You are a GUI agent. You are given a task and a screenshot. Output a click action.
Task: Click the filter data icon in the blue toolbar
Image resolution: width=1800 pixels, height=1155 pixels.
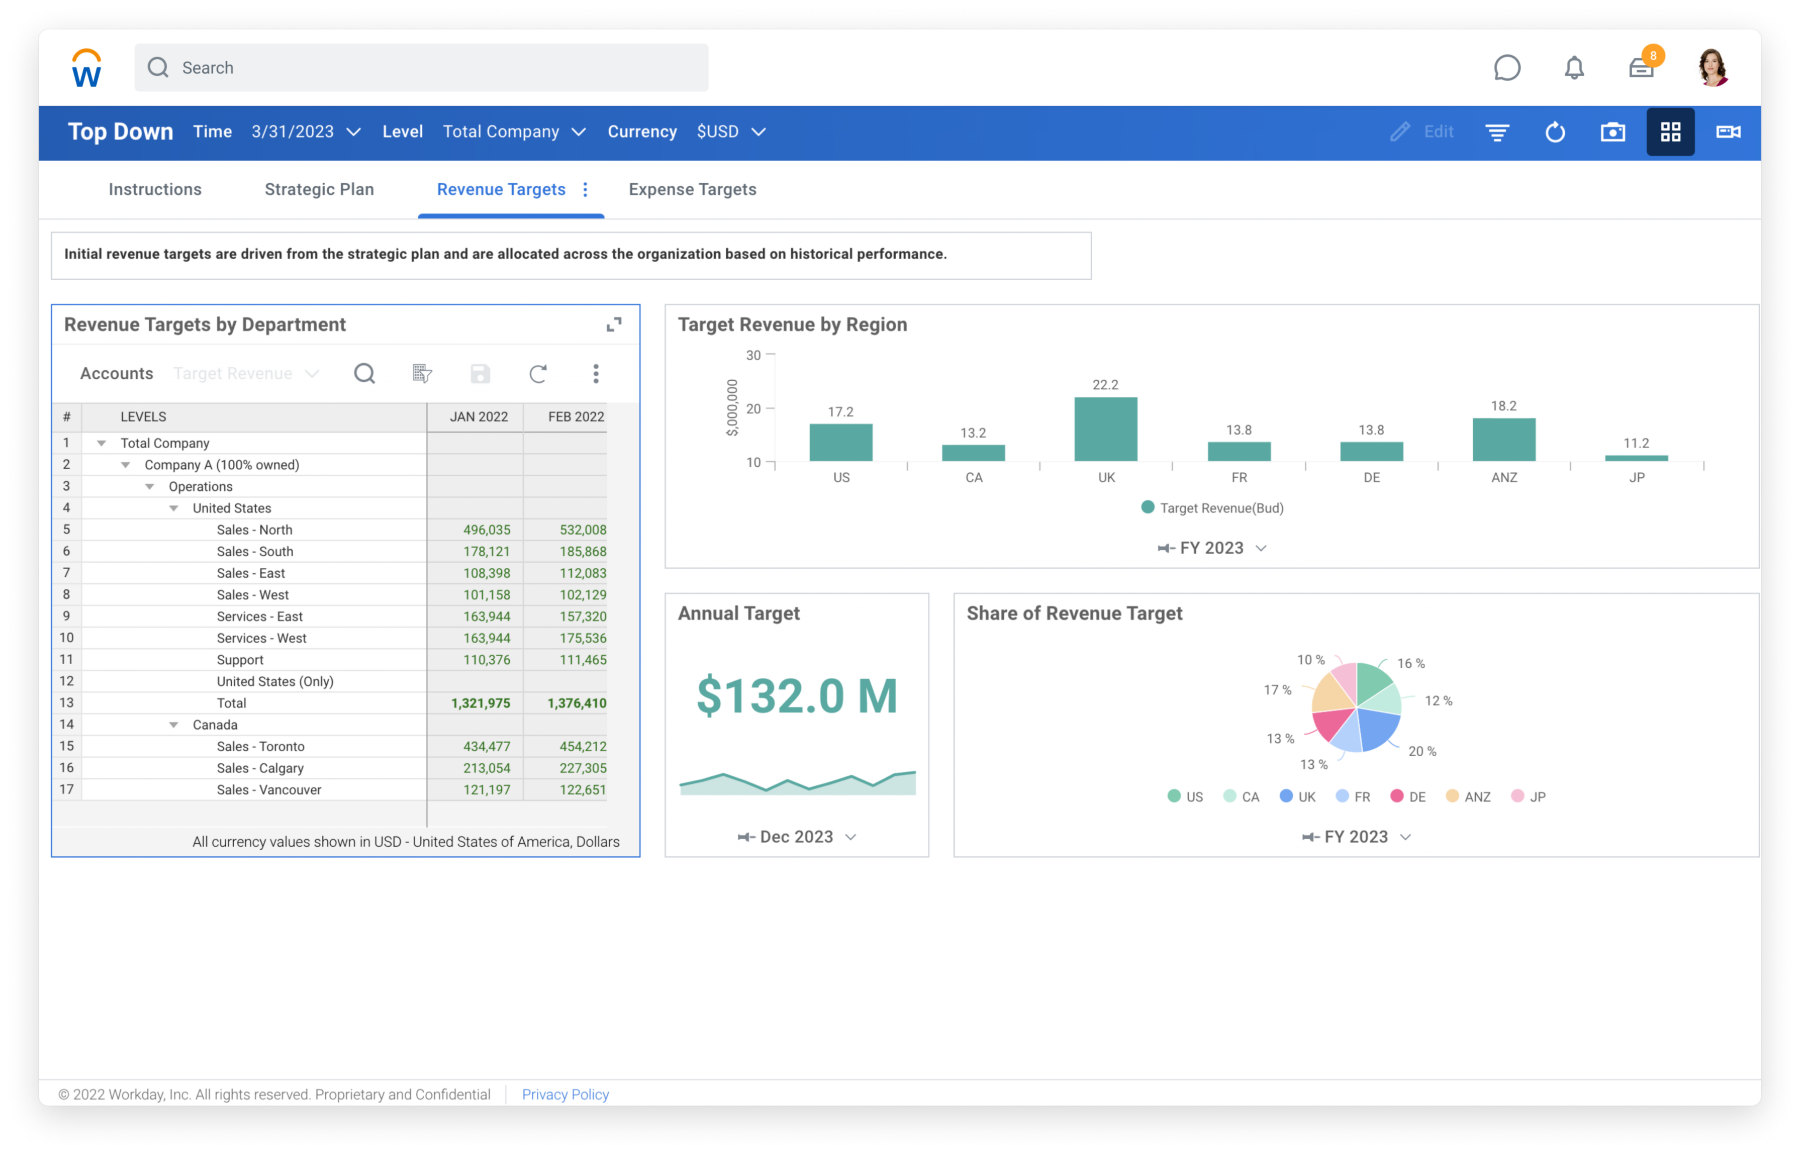[x=1497, y=131]
